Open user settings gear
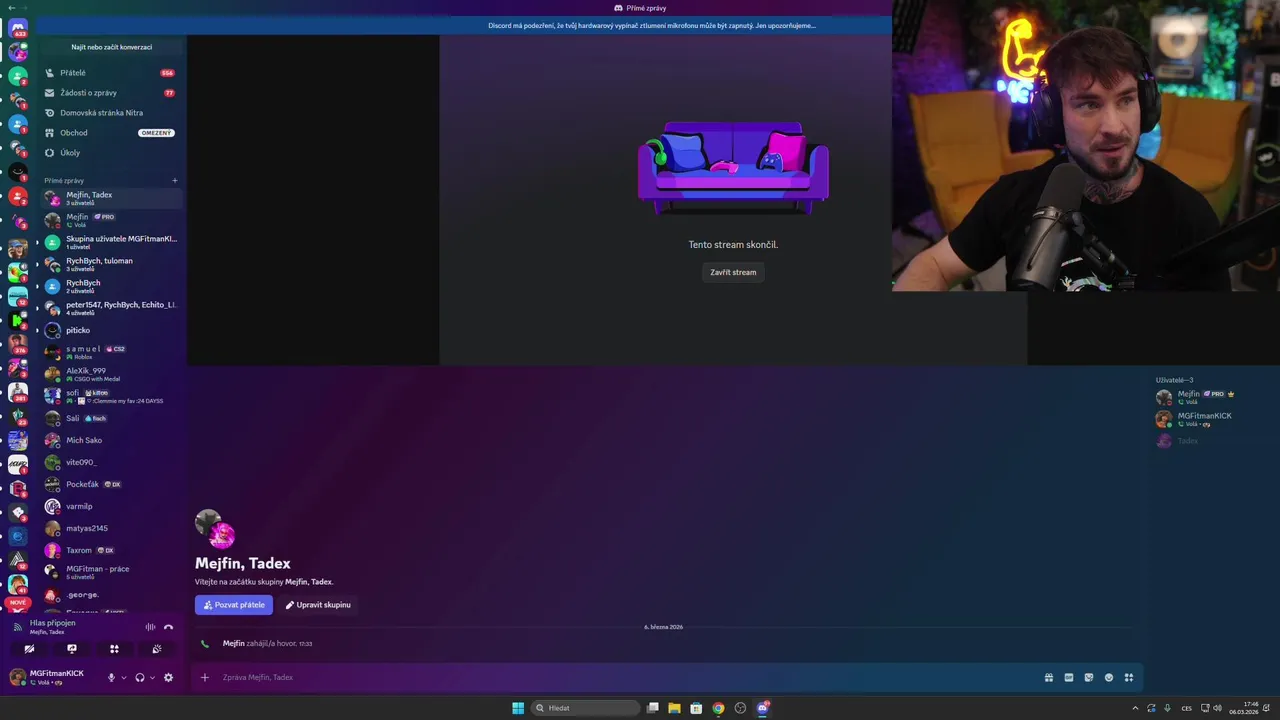The width and height of the screenshot is (1280, 720). (168, 677)
